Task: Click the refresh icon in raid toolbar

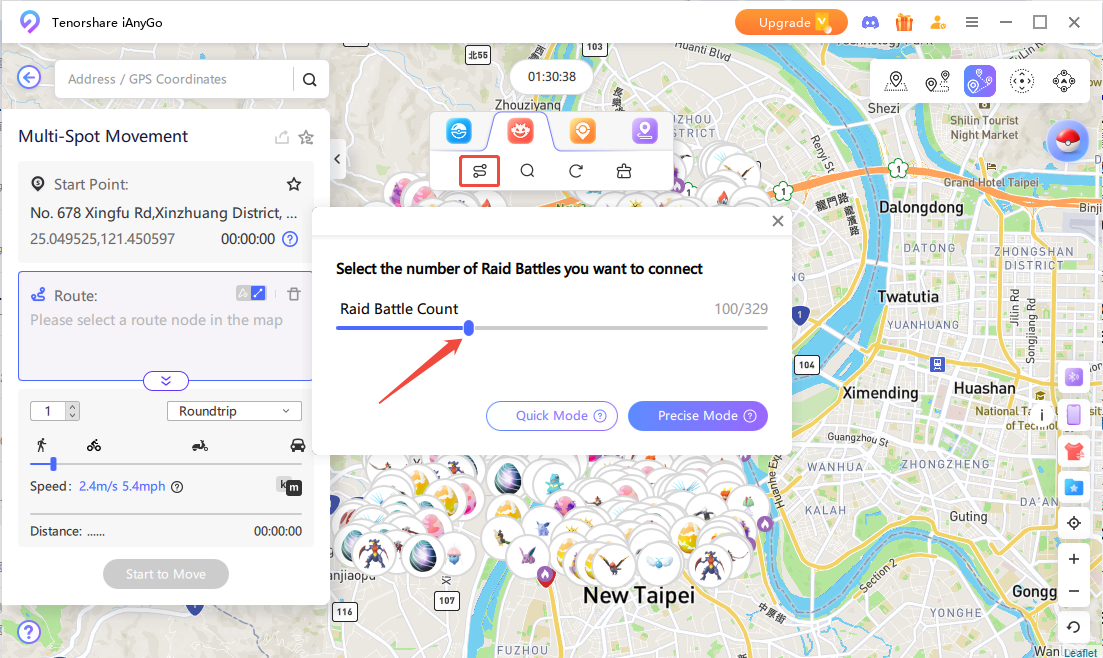Action: (576, 171)
